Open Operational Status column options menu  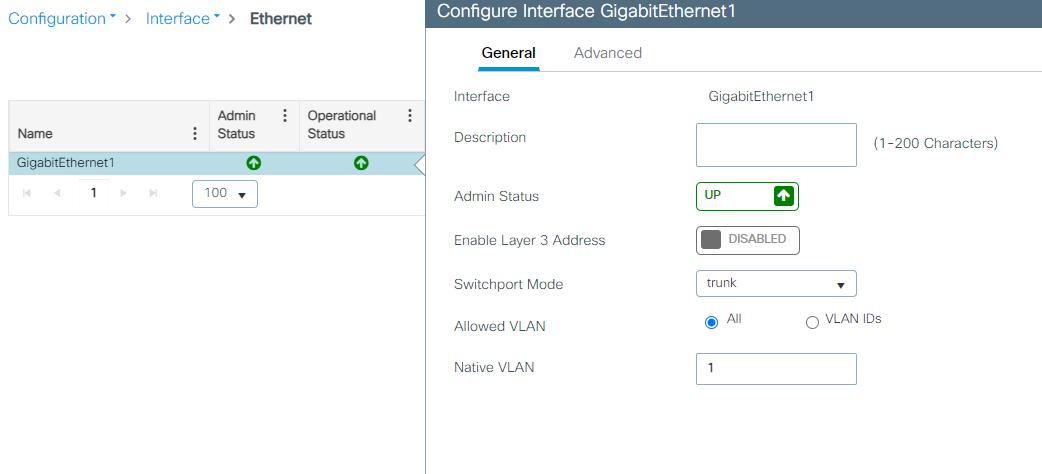click(409, 116)
